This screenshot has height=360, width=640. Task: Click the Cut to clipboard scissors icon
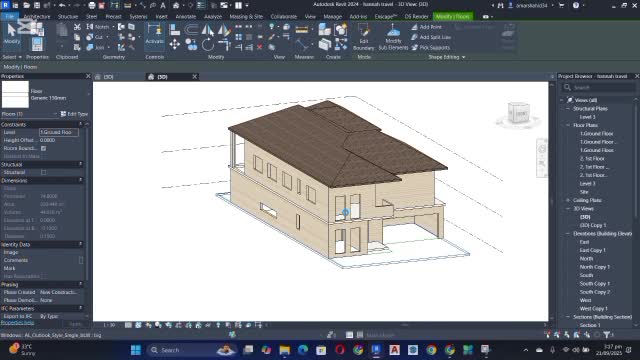click(77, 27)
